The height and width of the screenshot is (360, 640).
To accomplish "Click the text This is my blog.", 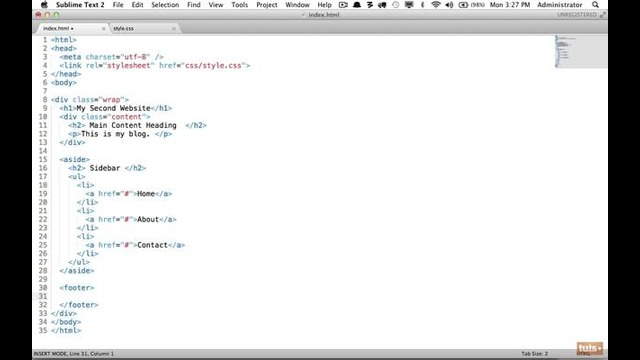I will (x=116, y=134).
